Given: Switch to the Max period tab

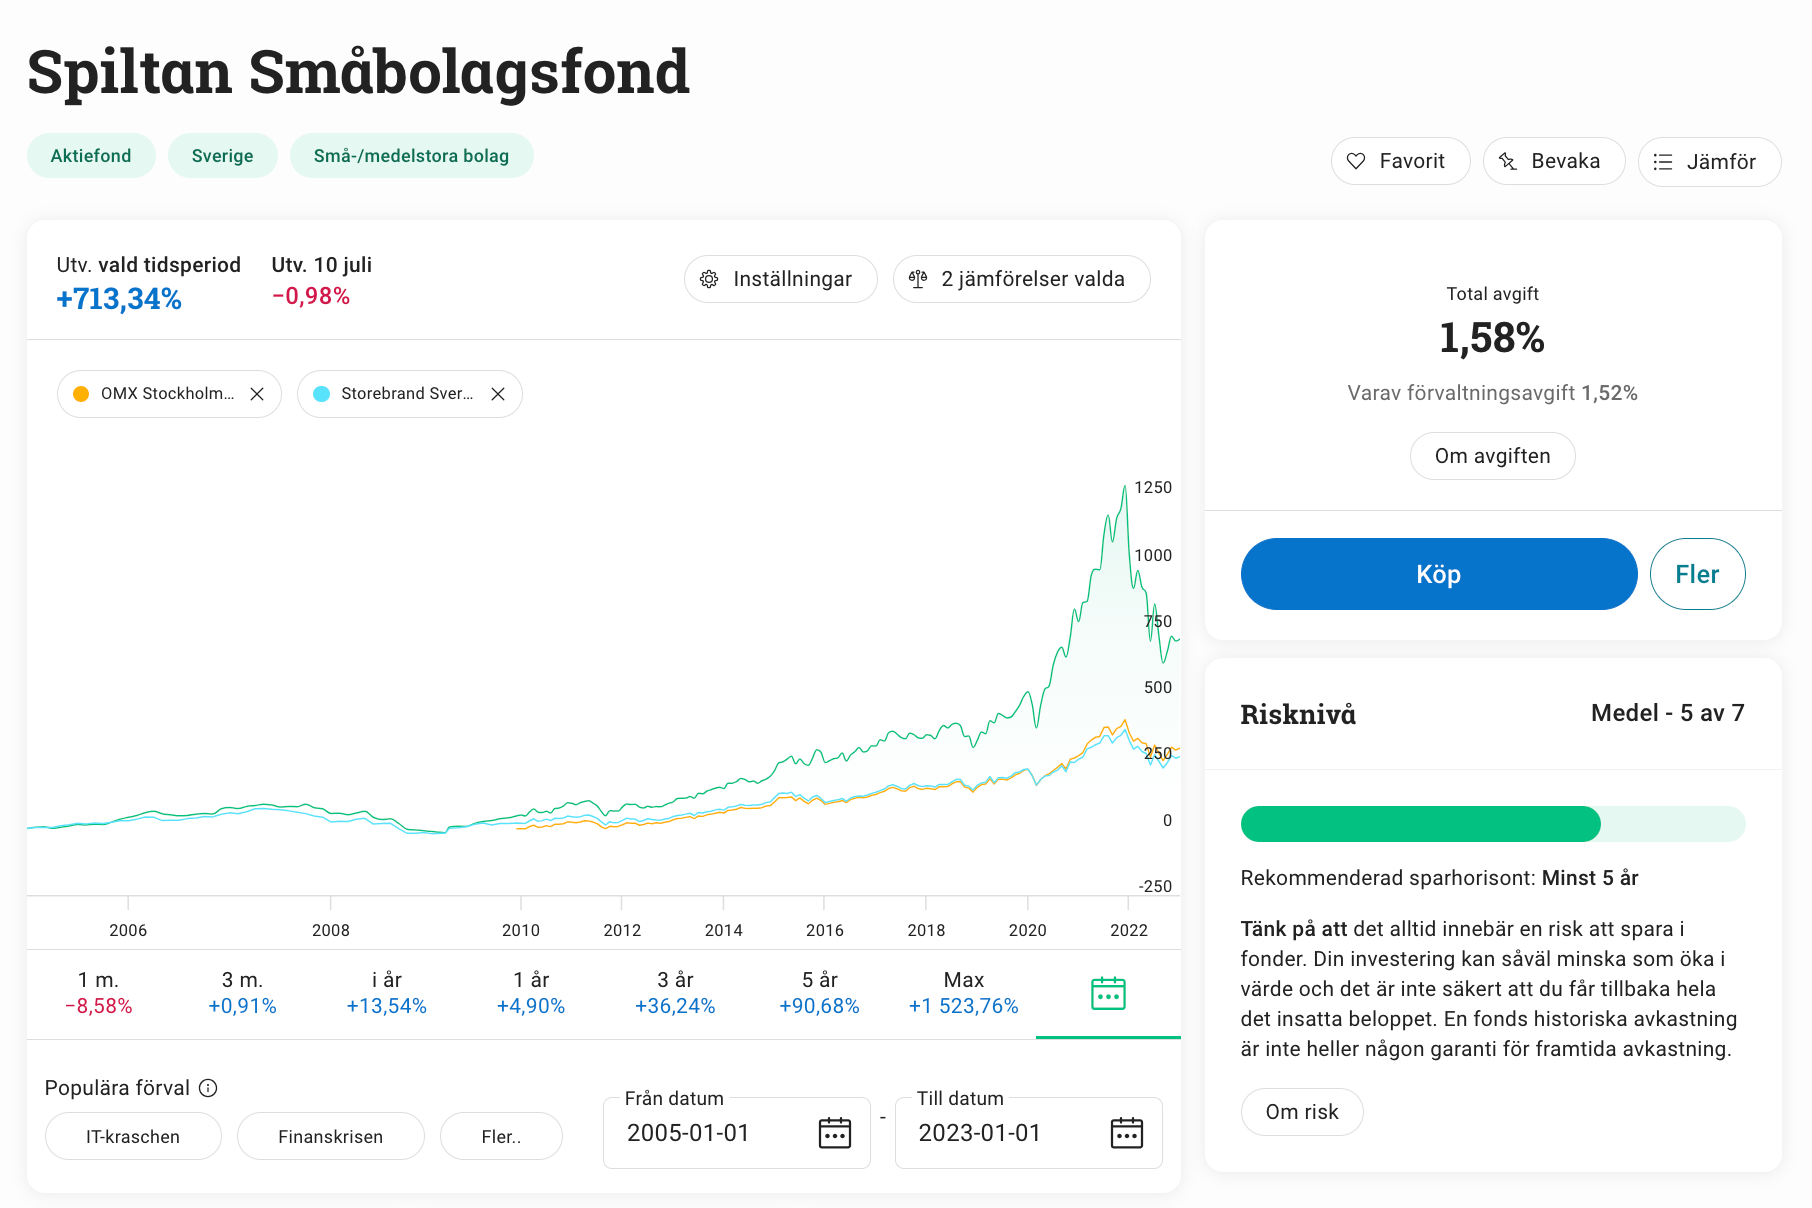Looking at the screenshot, I should [963, 993].
